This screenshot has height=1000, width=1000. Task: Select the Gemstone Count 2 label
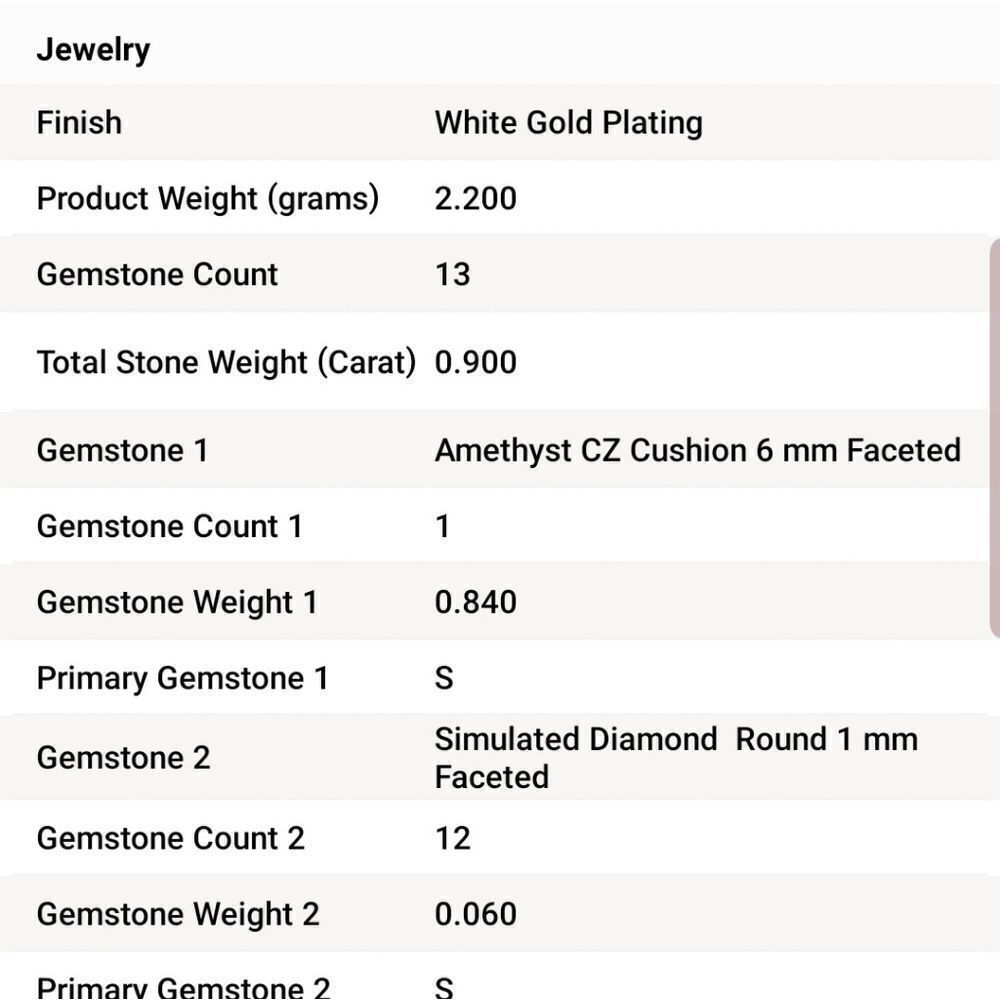(170, 838)
